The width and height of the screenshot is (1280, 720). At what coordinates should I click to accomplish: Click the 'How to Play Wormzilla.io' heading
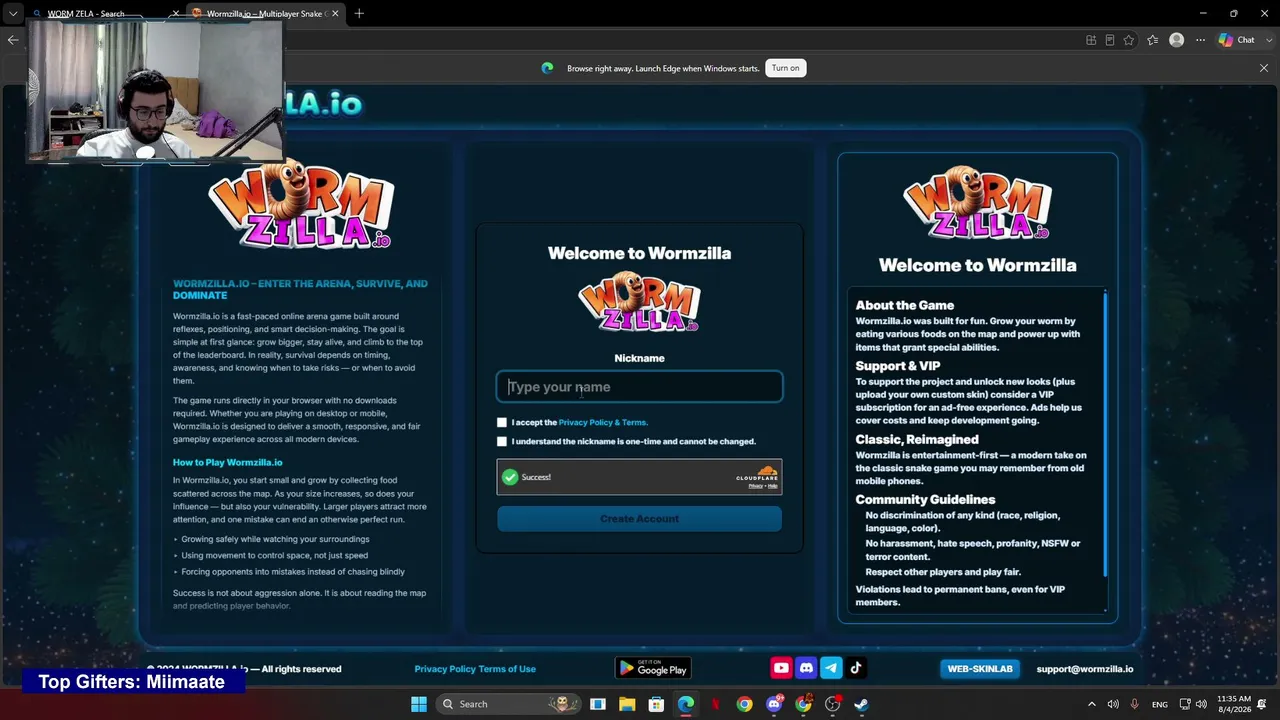(x=228, y=462)
